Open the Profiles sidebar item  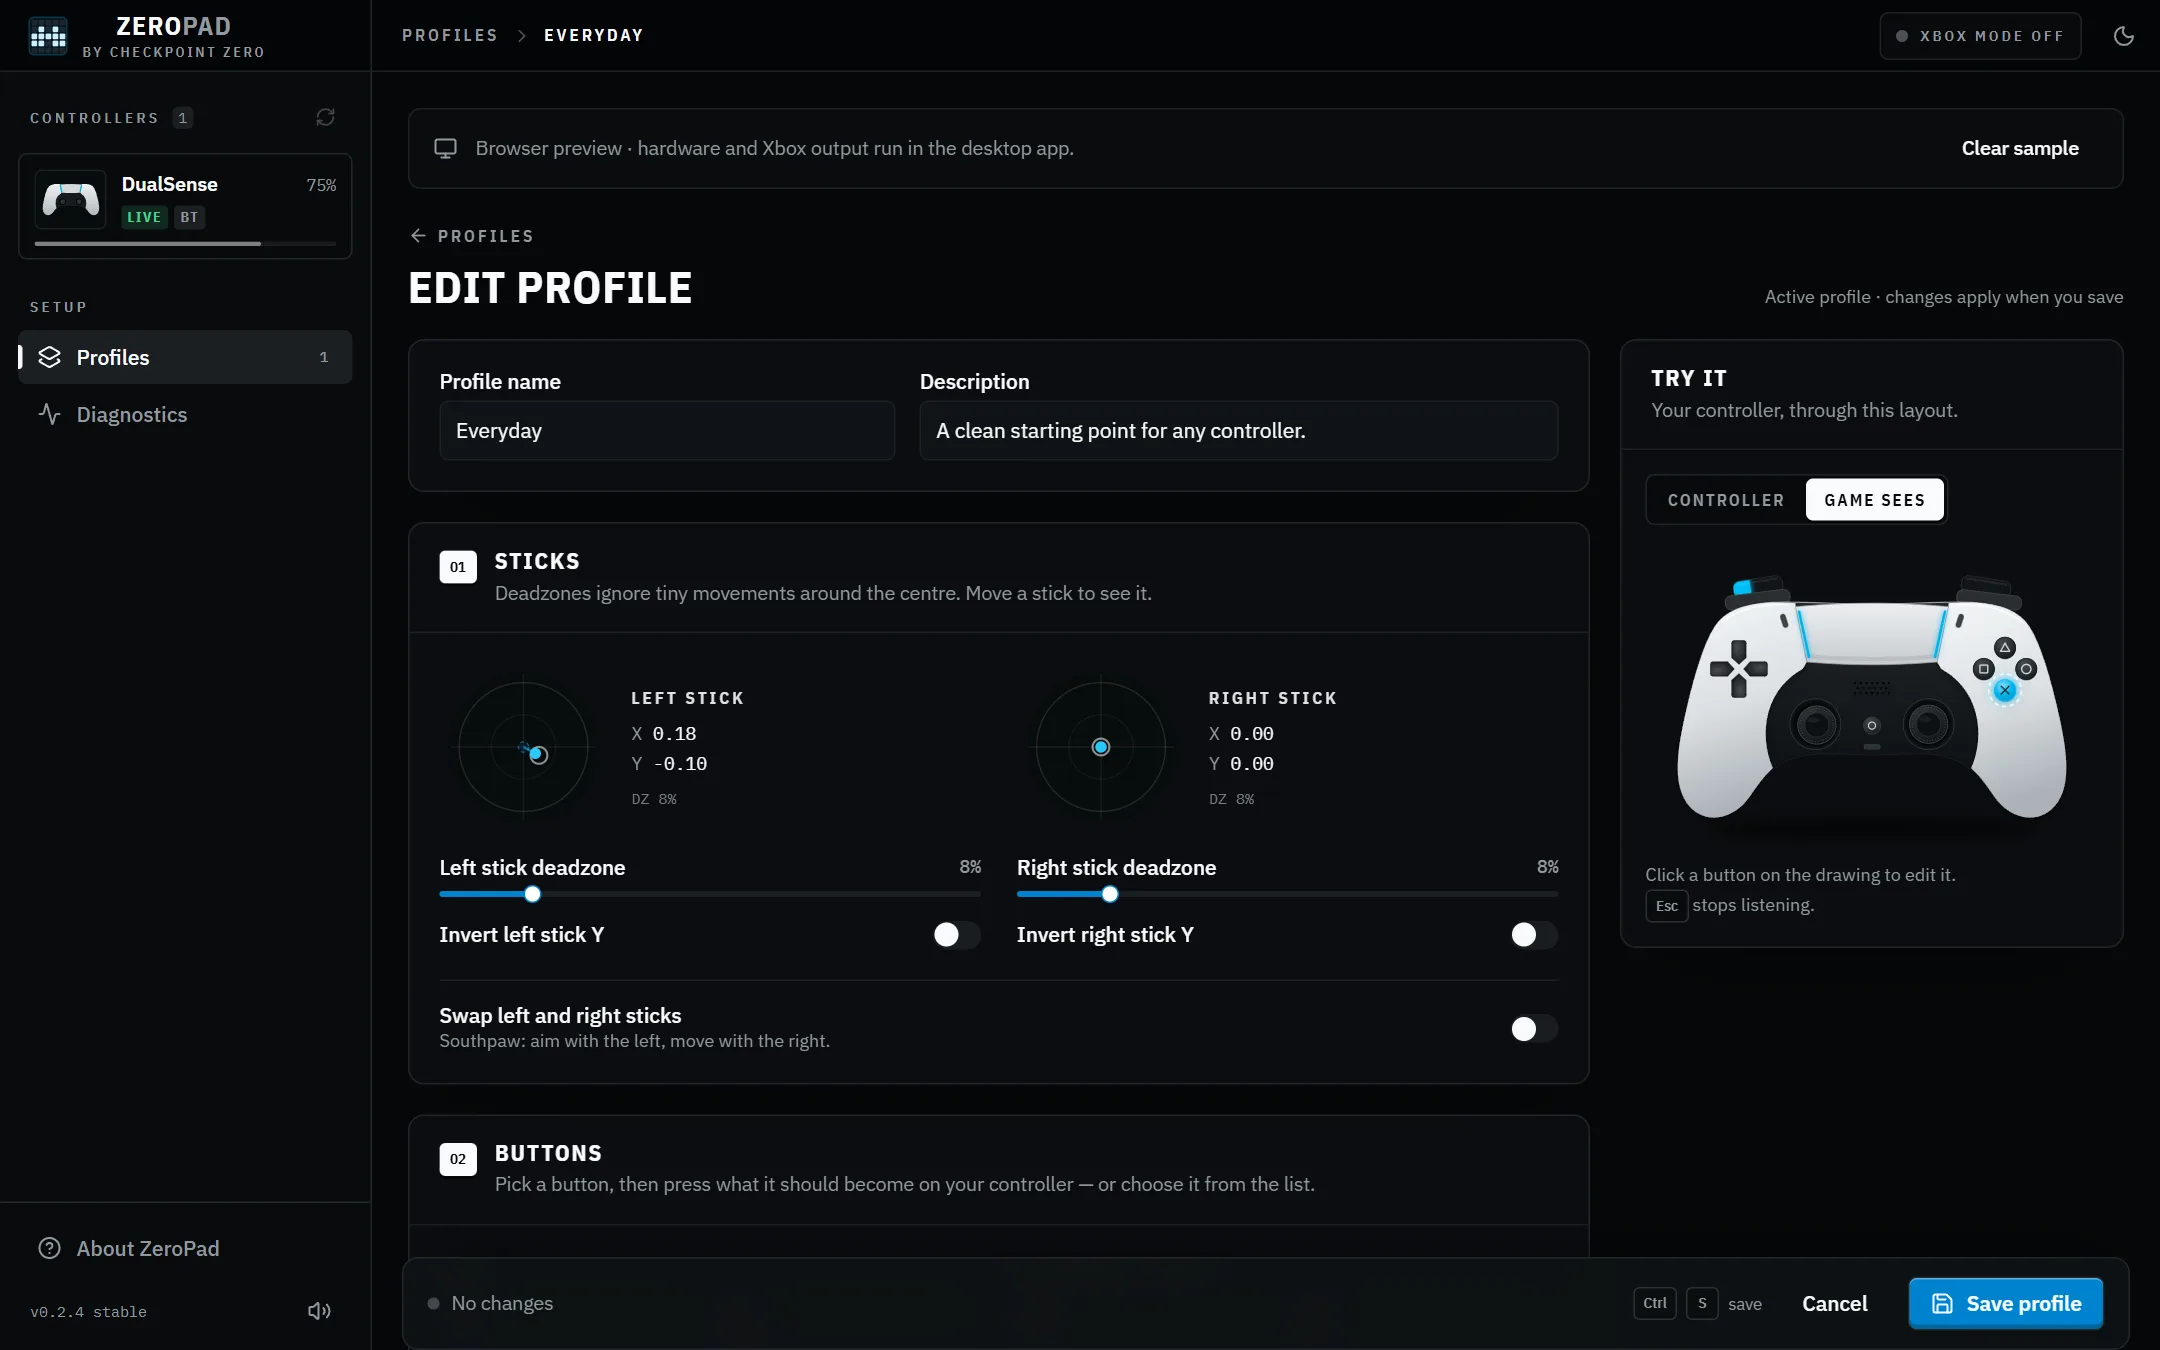click(185, 357)
